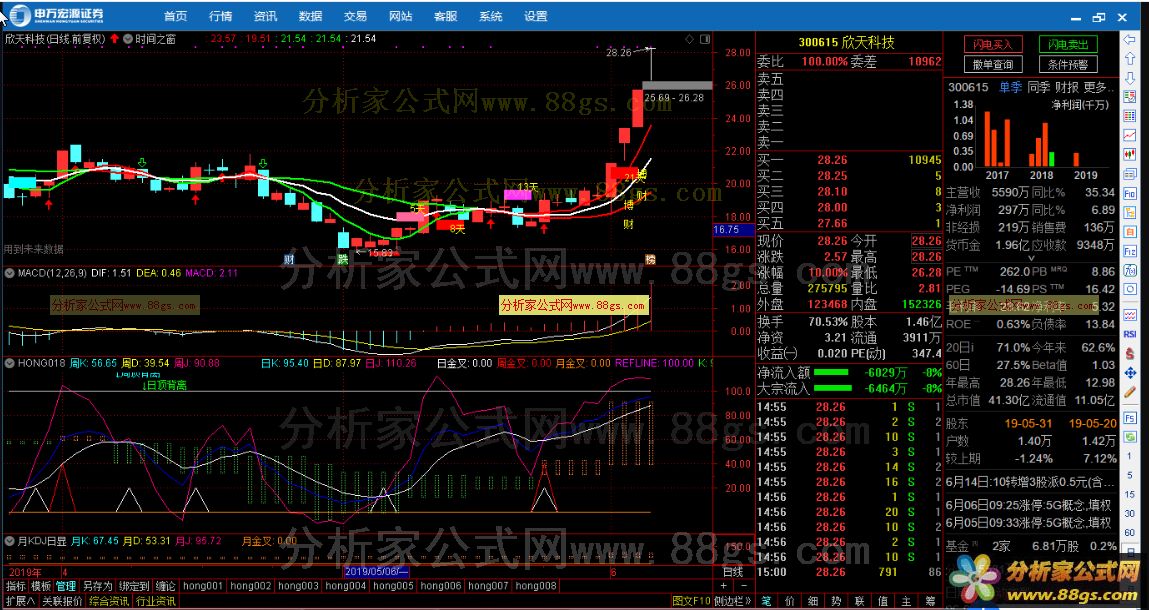Click the 闪电卖出 button
The image size is (1149, 610).
click(x=1068, y=45)
